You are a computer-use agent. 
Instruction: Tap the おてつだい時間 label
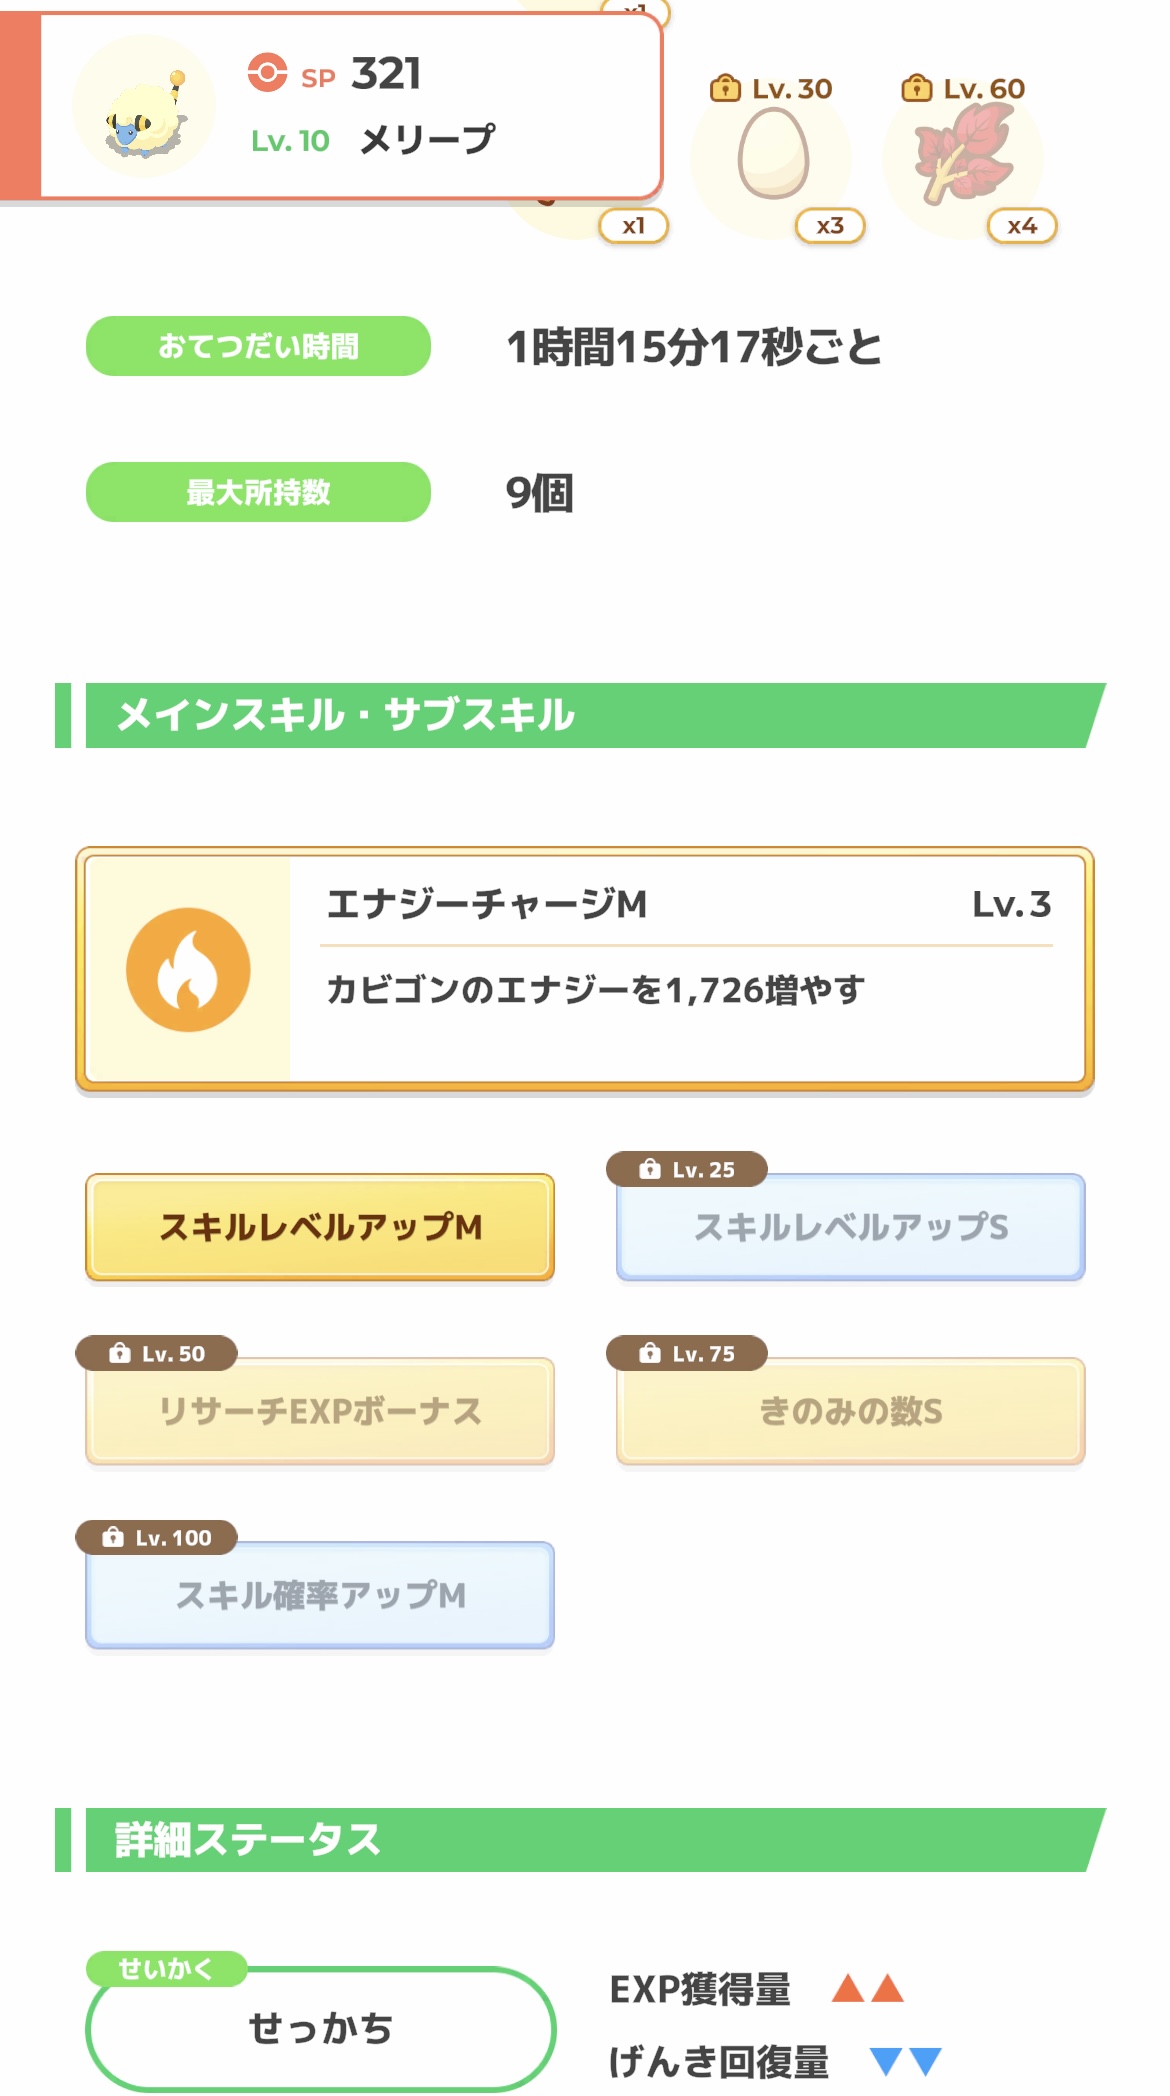click(258, 346)
